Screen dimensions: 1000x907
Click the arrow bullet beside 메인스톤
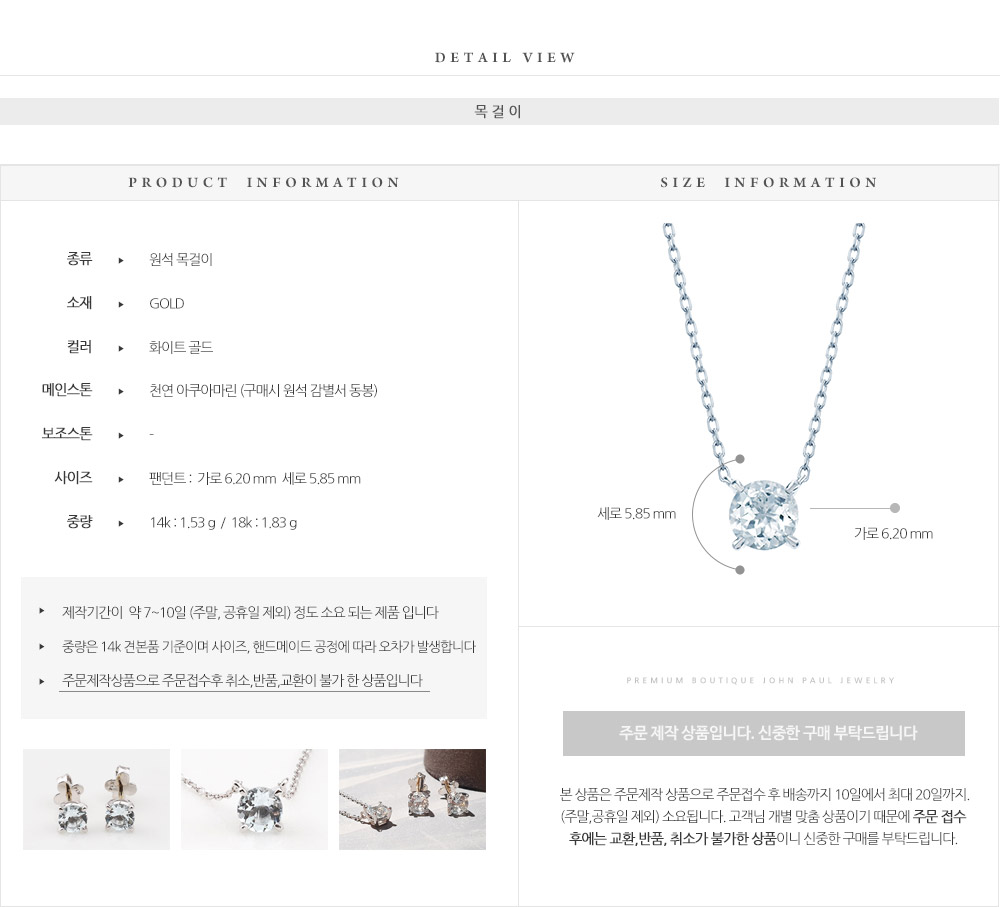(121, 391)
